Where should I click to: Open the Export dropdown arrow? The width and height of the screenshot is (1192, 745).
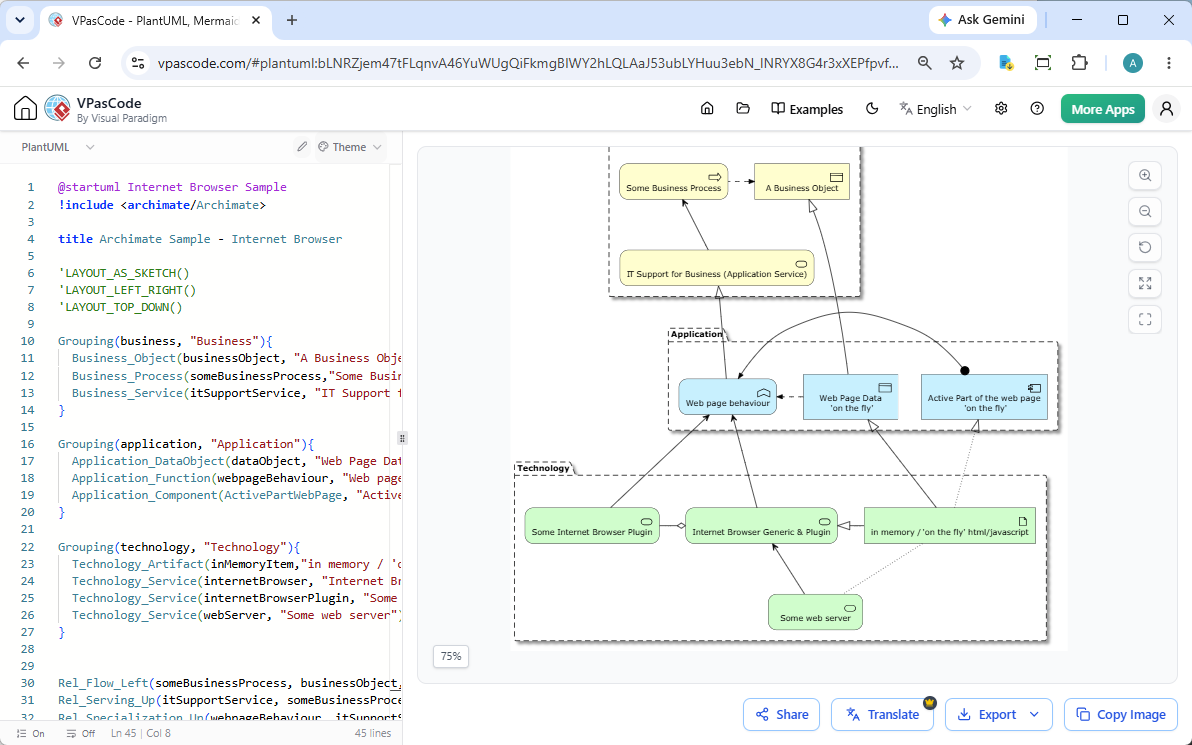pos(1035,714)
